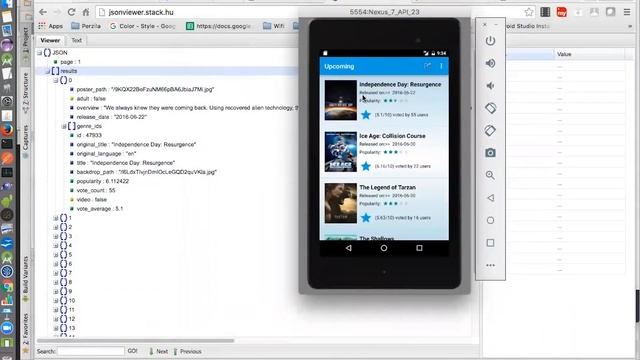Image resolution: width=640 pixels, height=360 pixels.
Task: Take an emulator screenshot with the camera icon
Action: 490,153
